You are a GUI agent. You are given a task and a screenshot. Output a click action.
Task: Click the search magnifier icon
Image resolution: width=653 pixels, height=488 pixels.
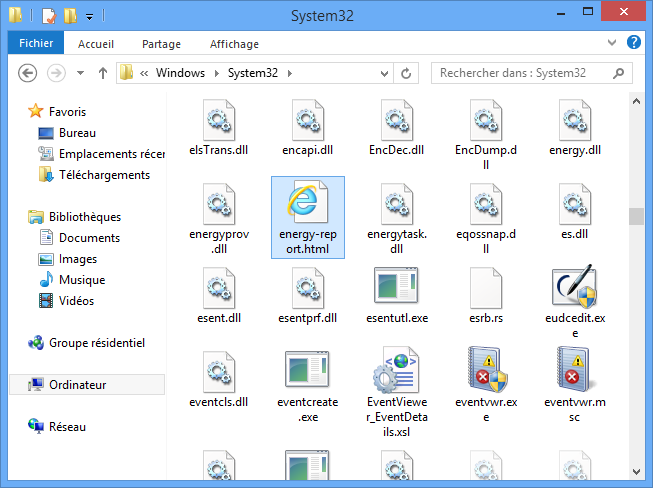[x=619, y=73]
